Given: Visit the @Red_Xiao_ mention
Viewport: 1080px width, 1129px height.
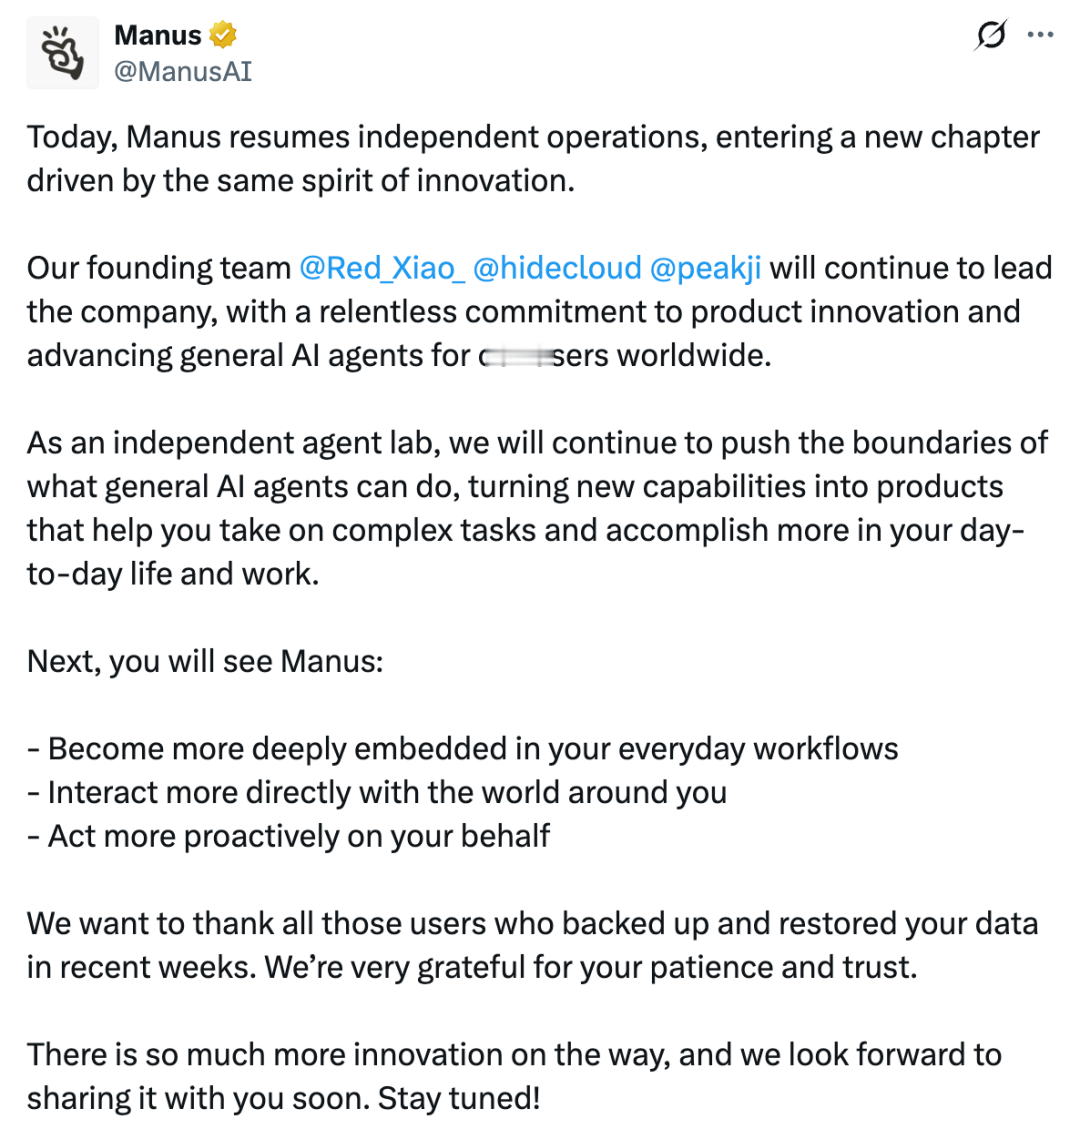Looking at the screenshot, I should 382,268.
